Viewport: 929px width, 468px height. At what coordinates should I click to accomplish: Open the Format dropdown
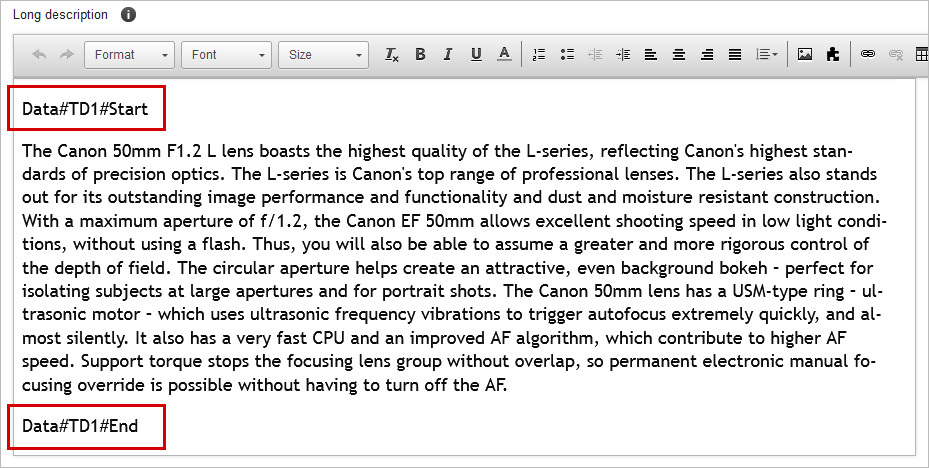[129, 55]
